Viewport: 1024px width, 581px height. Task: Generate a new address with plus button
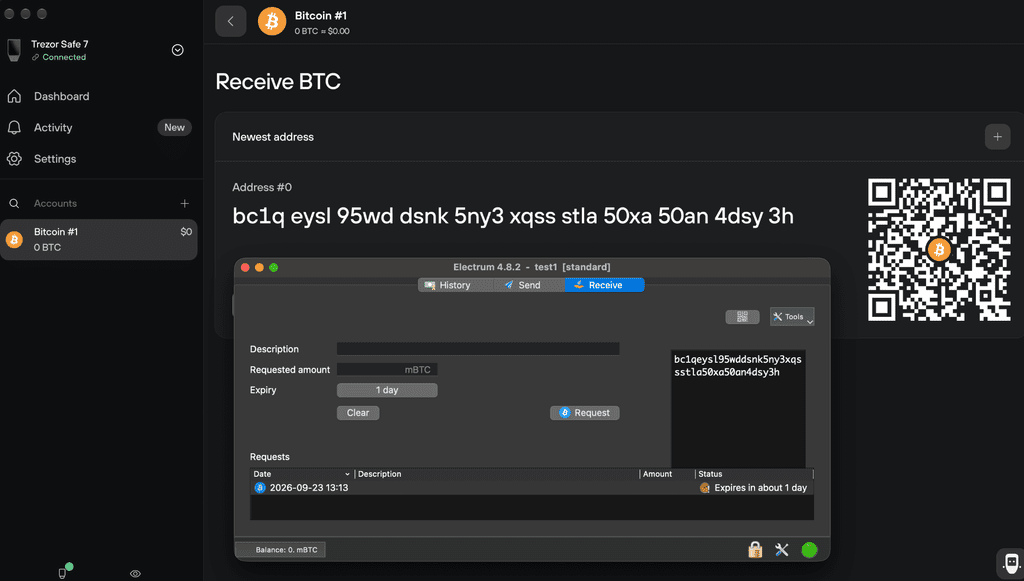[997, 137]
